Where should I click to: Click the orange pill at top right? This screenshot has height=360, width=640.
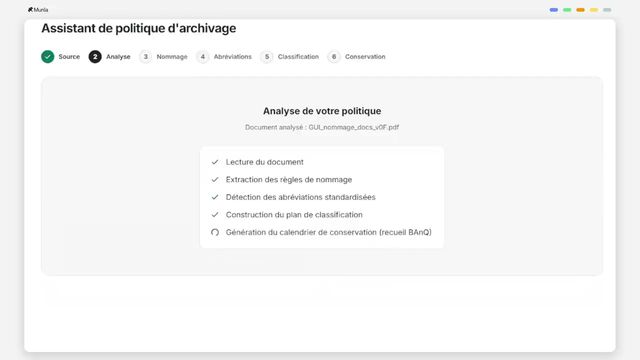click(x=580, y=10)
